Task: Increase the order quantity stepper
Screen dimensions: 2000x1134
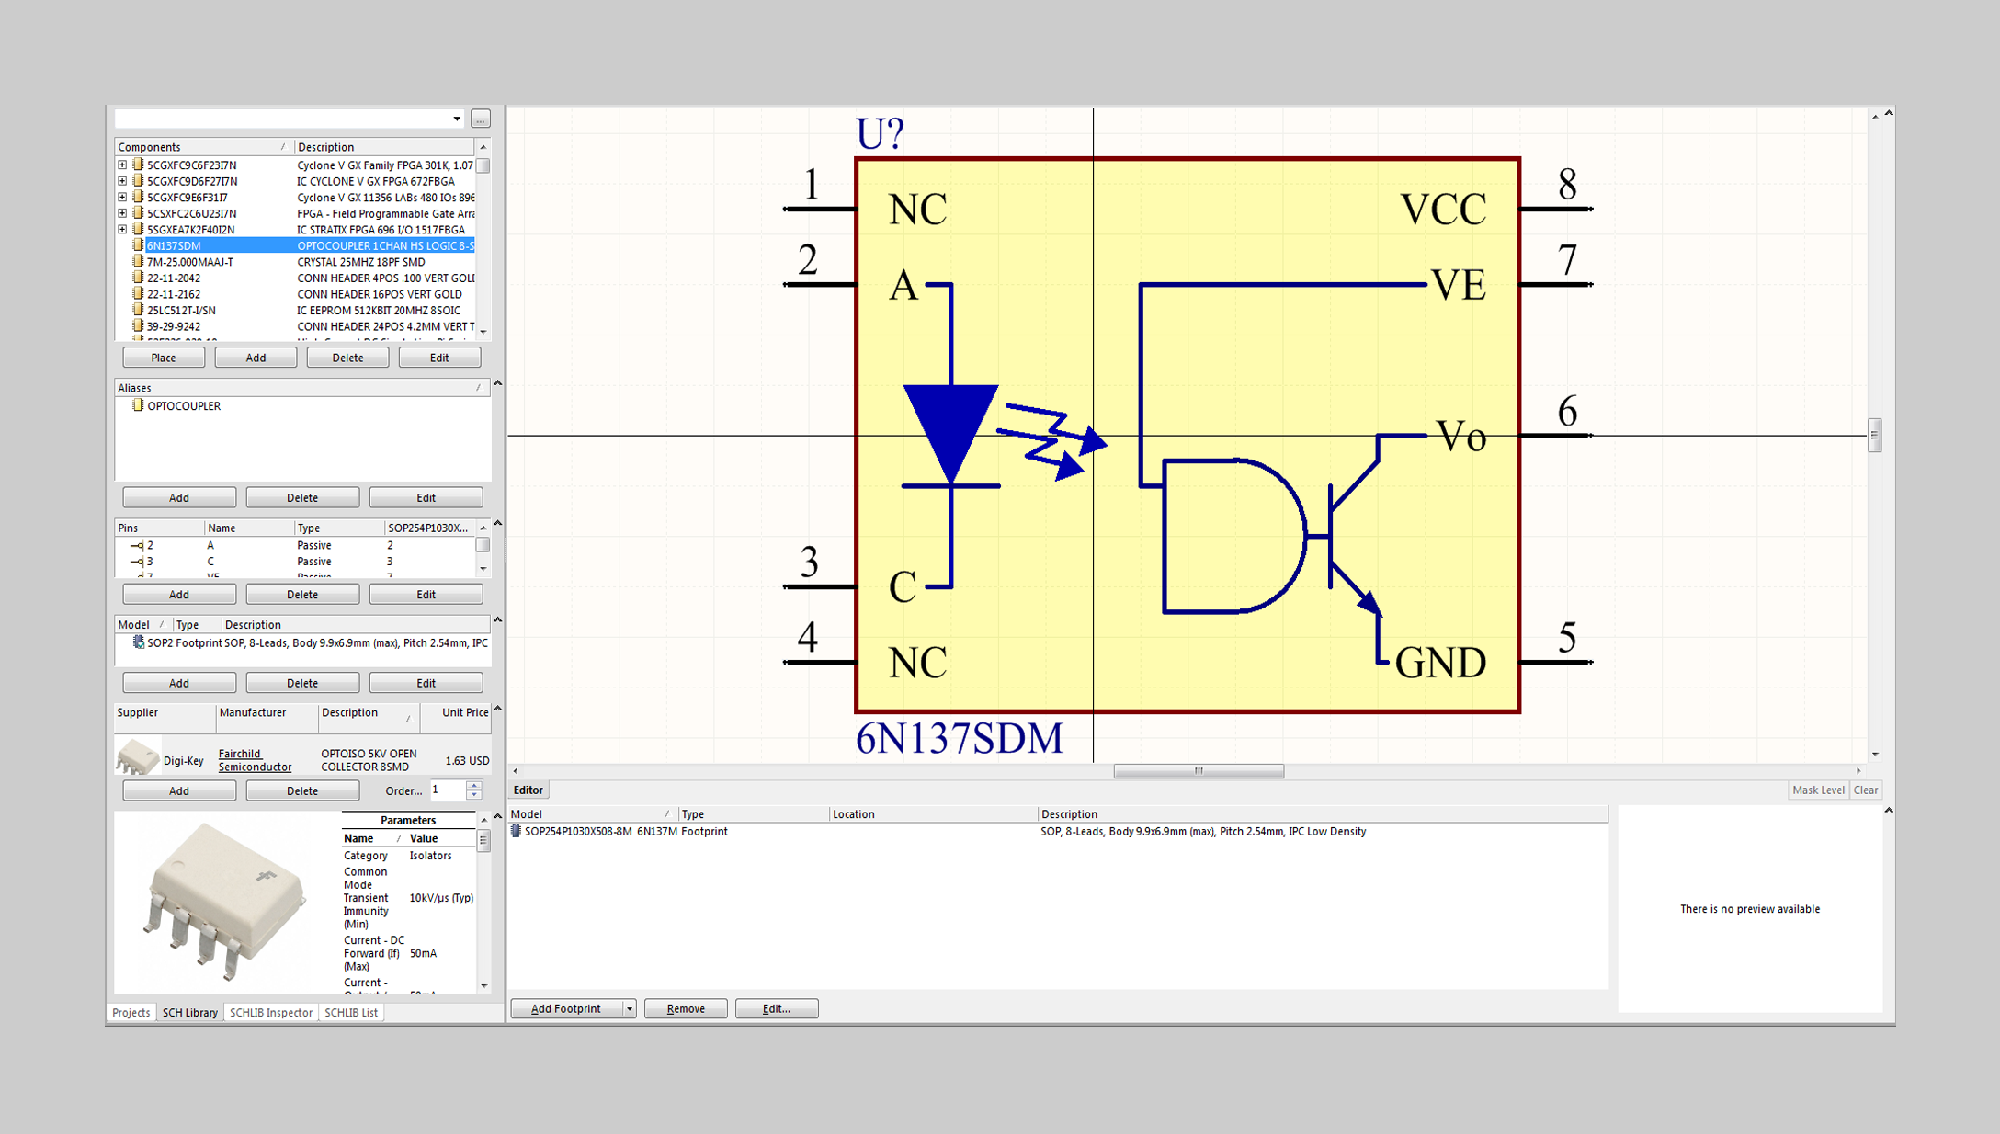Action: click(474, 786)
